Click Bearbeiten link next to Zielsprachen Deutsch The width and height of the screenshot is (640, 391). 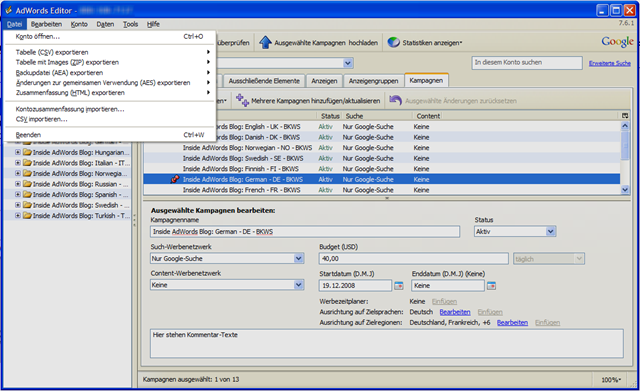pyautogui.click(x=455, y=312)
